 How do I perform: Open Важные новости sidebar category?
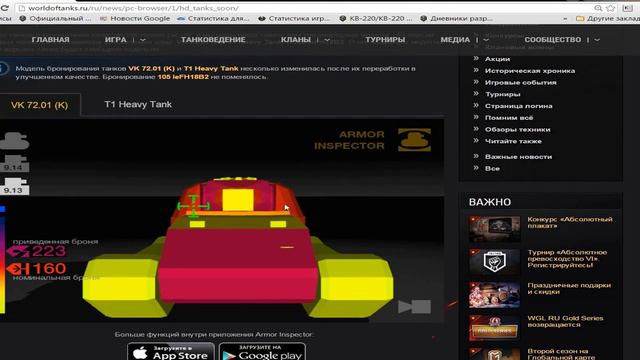[x=518, y=157]
